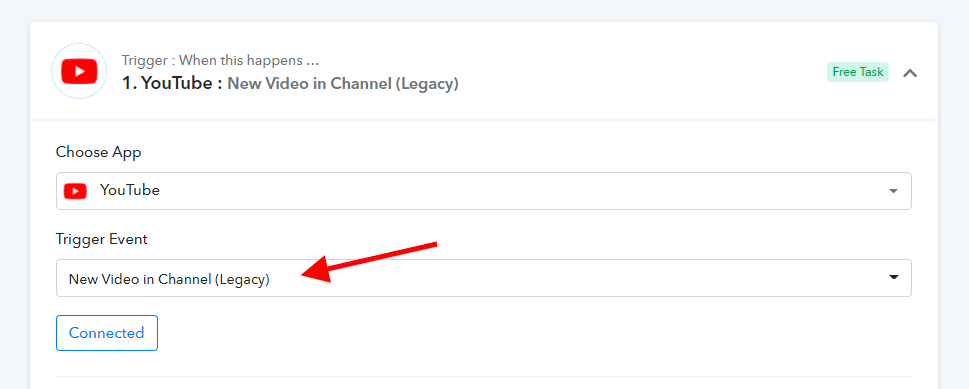Open the Choose App dropdown arrow
The image size is (969, 389).
(x=893, y=191)
